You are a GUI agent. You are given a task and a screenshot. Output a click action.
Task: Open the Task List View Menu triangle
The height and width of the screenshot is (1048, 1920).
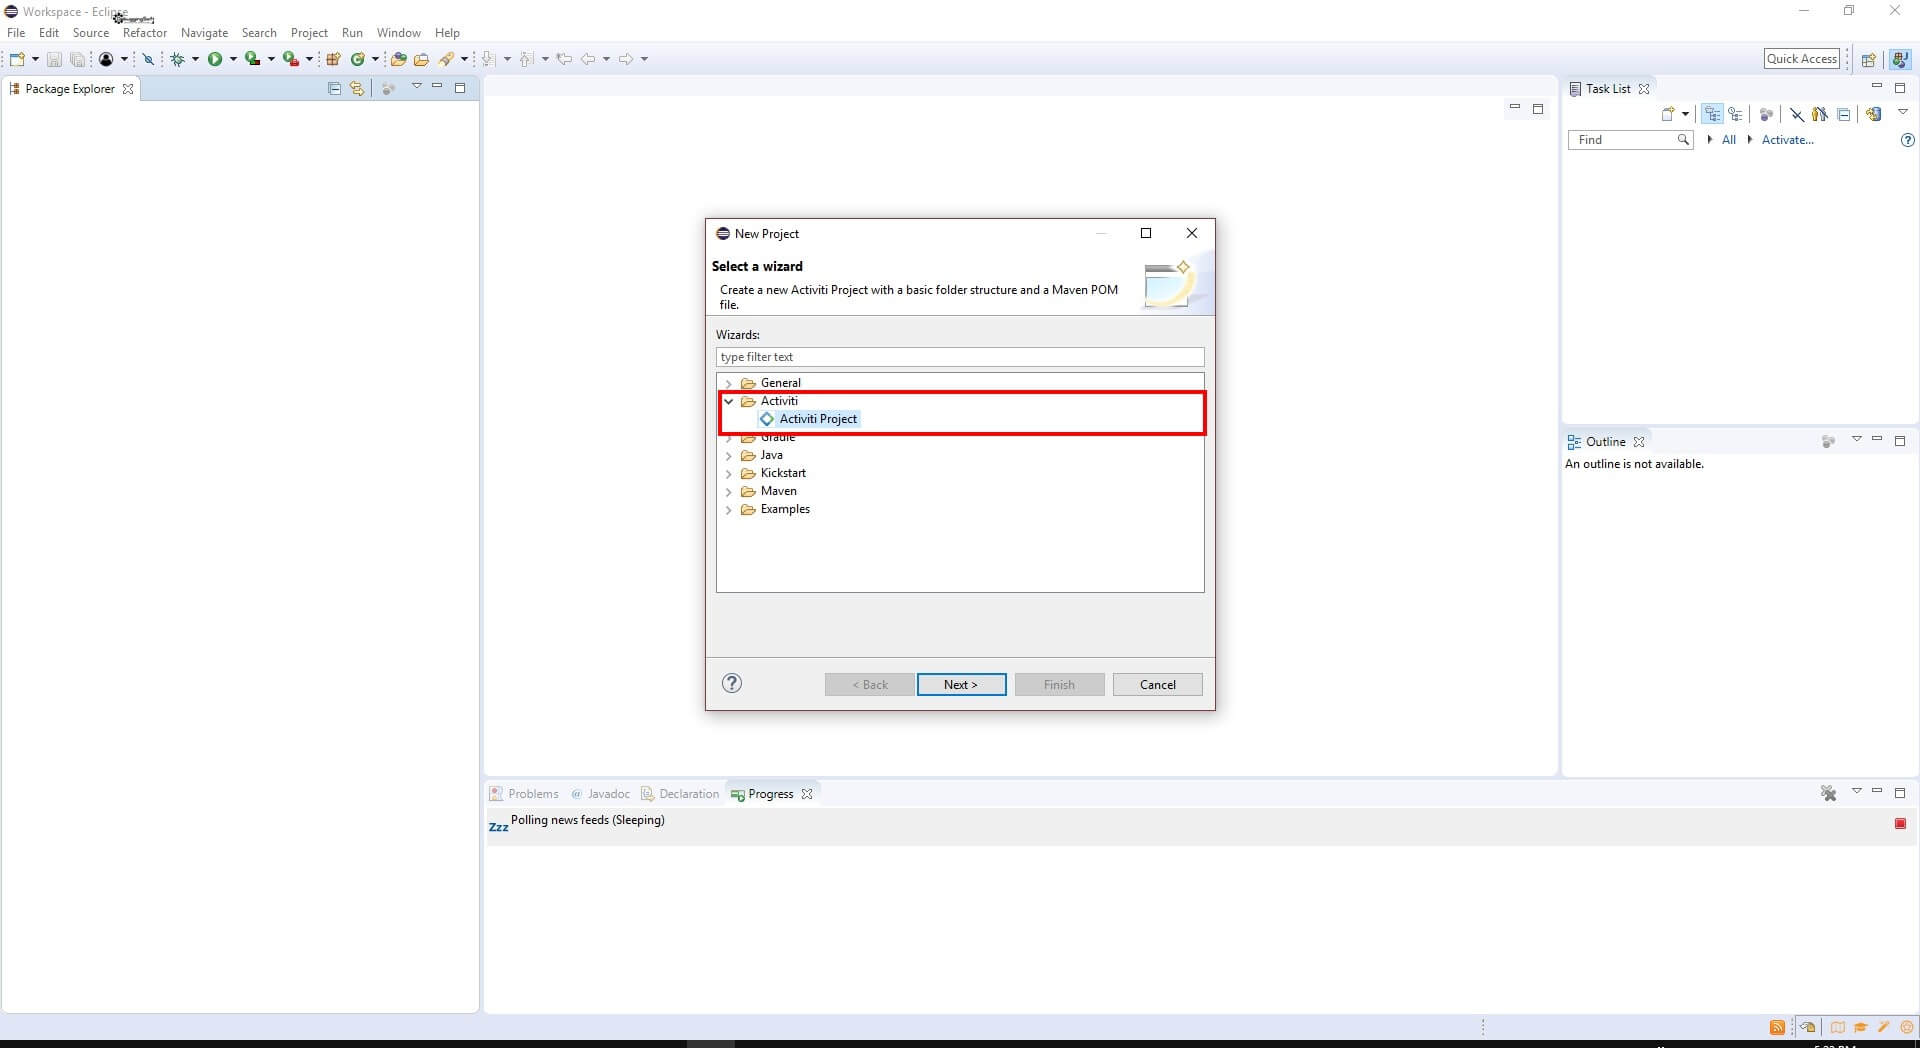pyautogui.click(x=1903, y=112)
